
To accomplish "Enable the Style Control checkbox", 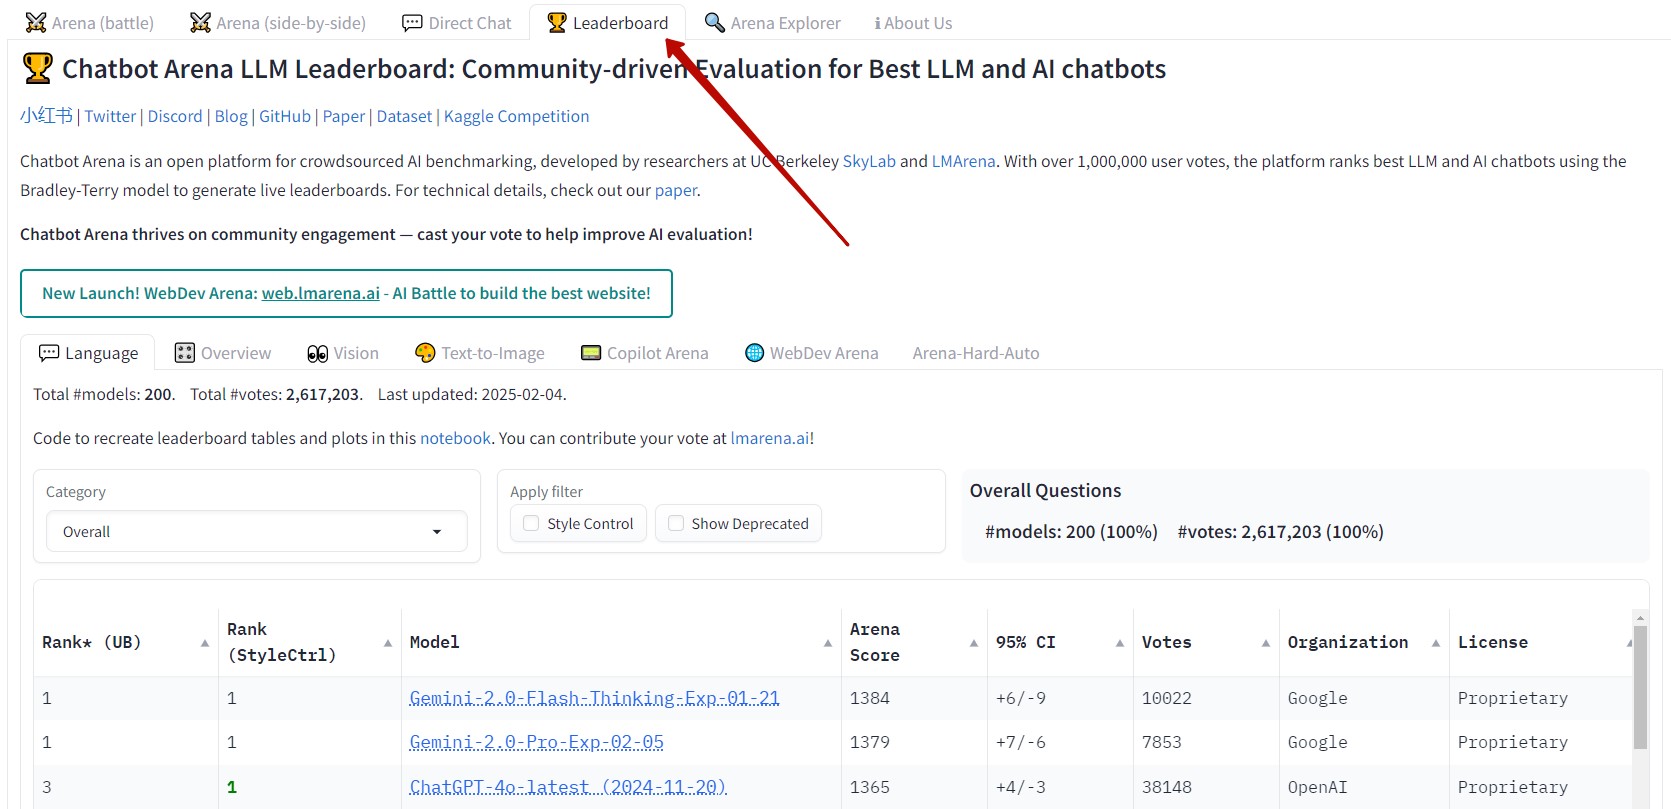I will point(531,524).
